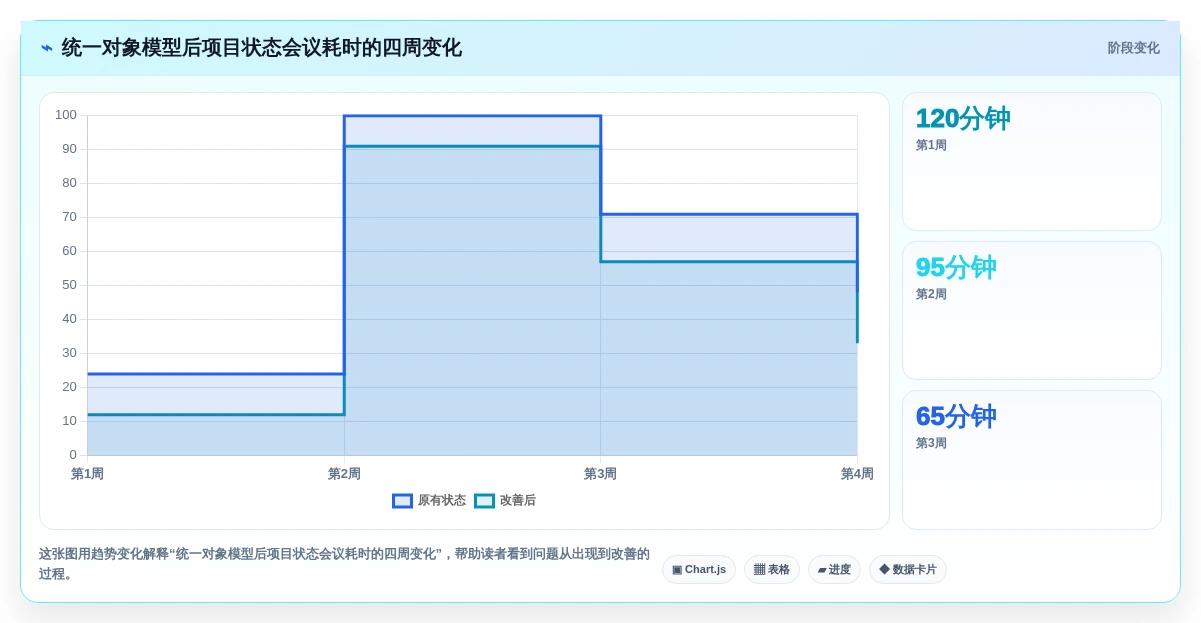Image resolution: width=1201 pixels, height=623 pixels.
Task: Click the 第3周 x-axis label
Action: pyautogui.click(x=600, y=474)
